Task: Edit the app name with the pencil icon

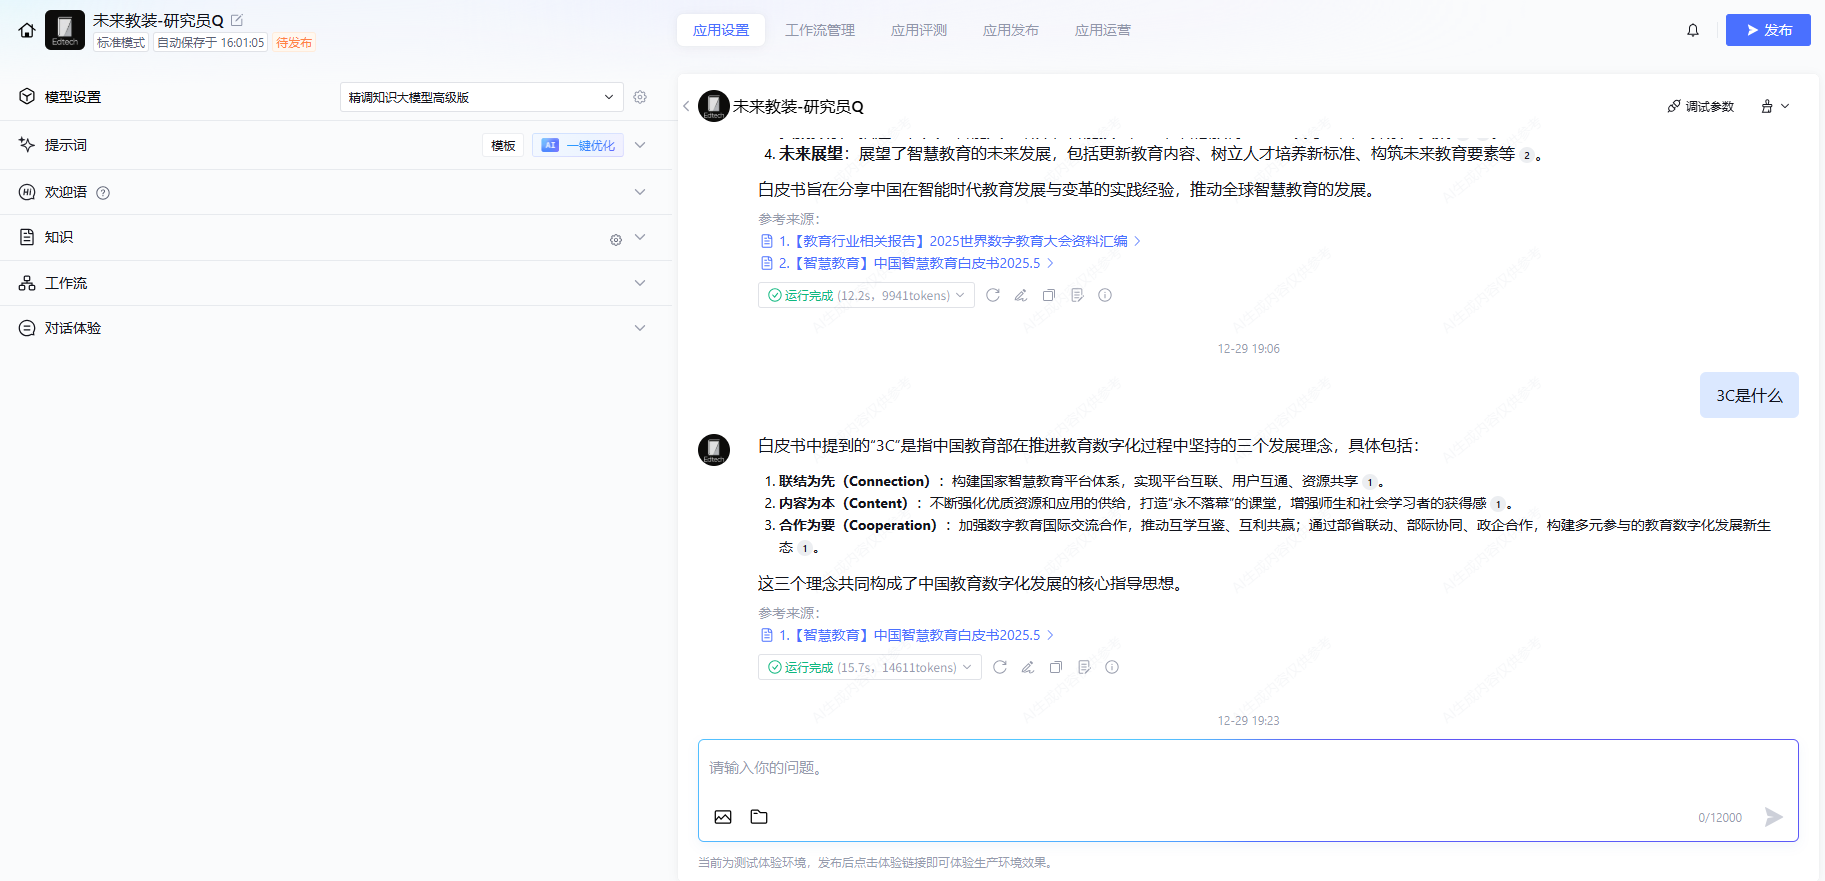Action: pyautogui.click(x=237, y=20)
